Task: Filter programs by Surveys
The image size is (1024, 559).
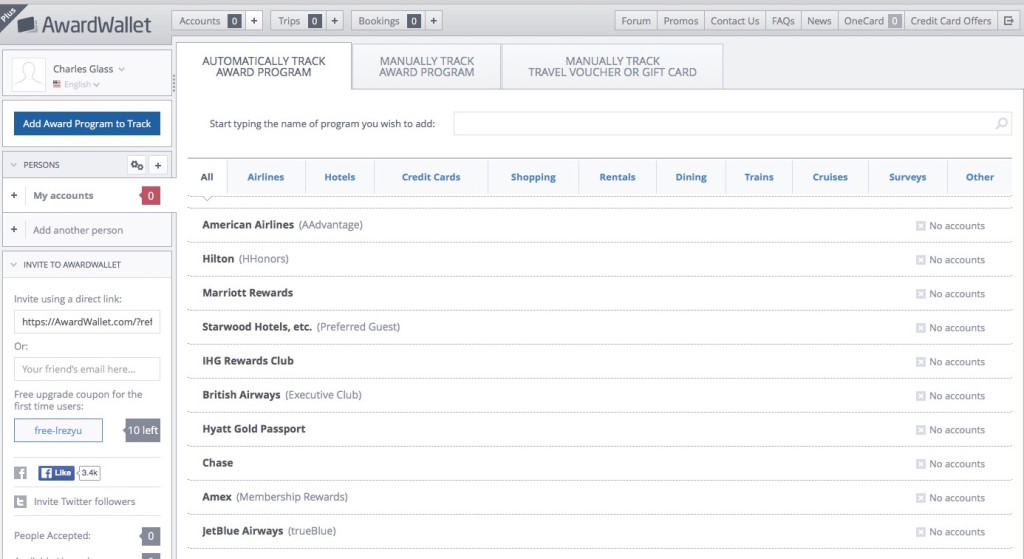Action: 907,177
